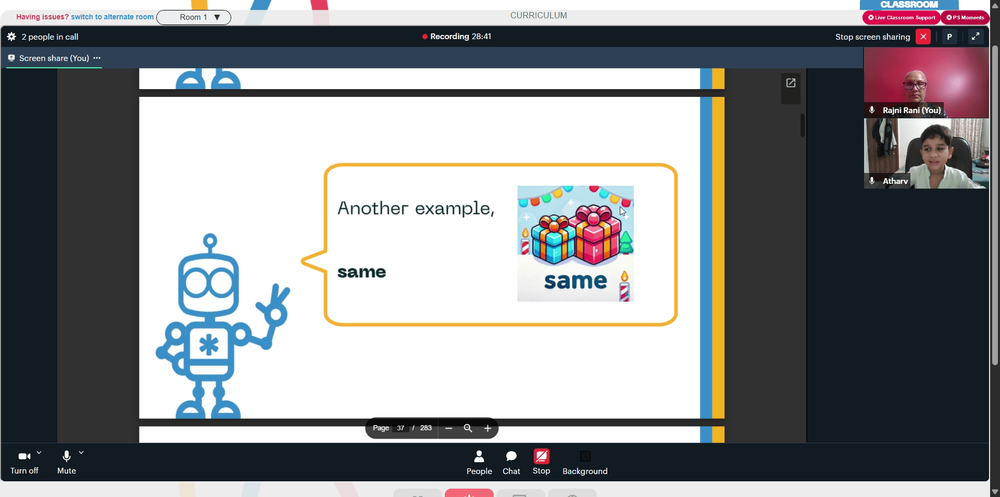Viewport: 1000px width, 497px height.
Task: Click the PDF magnifier zoom icon
Action: (468, 428)
